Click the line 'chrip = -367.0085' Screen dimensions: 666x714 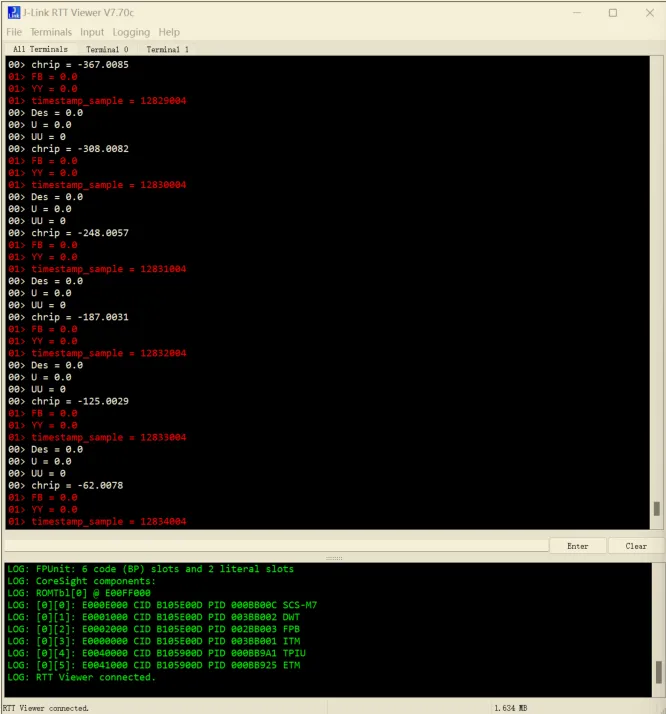(68, 65)
